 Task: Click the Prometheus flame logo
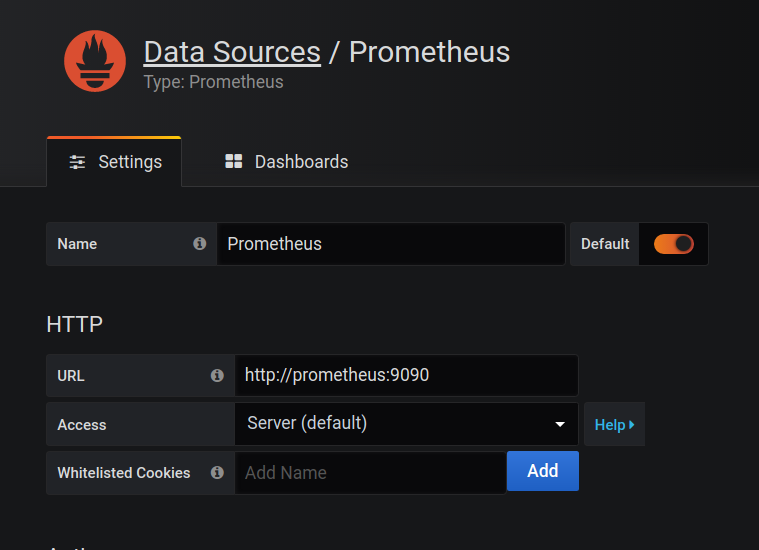95,61
